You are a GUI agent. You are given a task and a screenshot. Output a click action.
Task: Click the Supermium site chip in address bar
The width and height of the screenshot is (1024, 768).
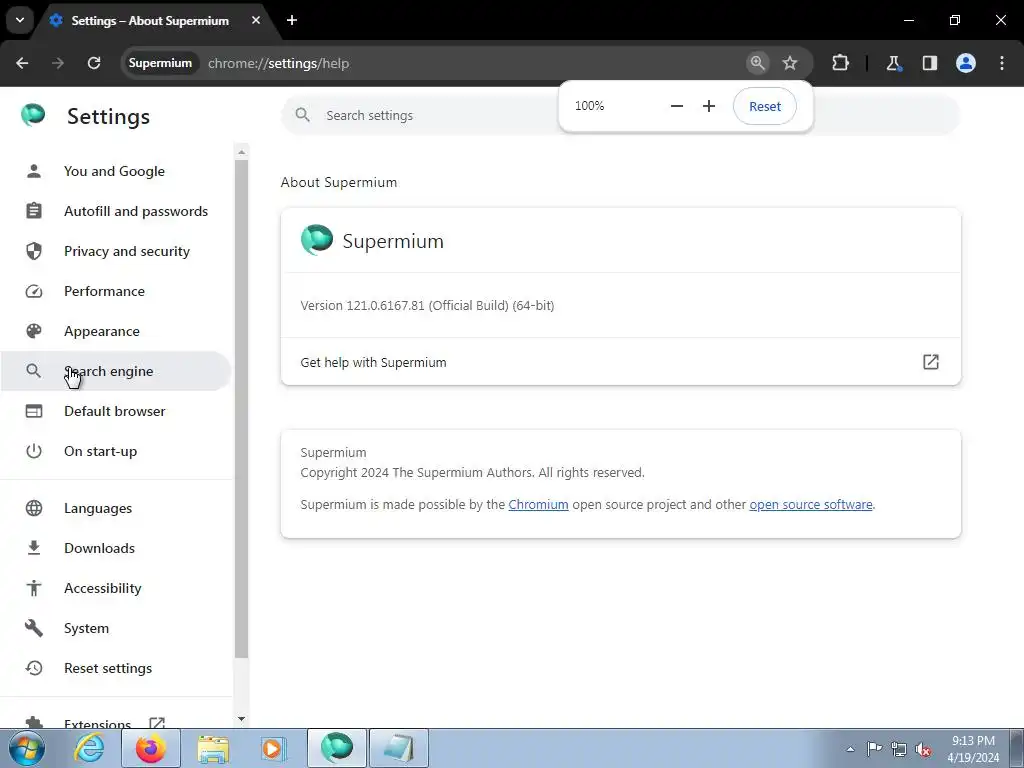[x=160, y=63]
